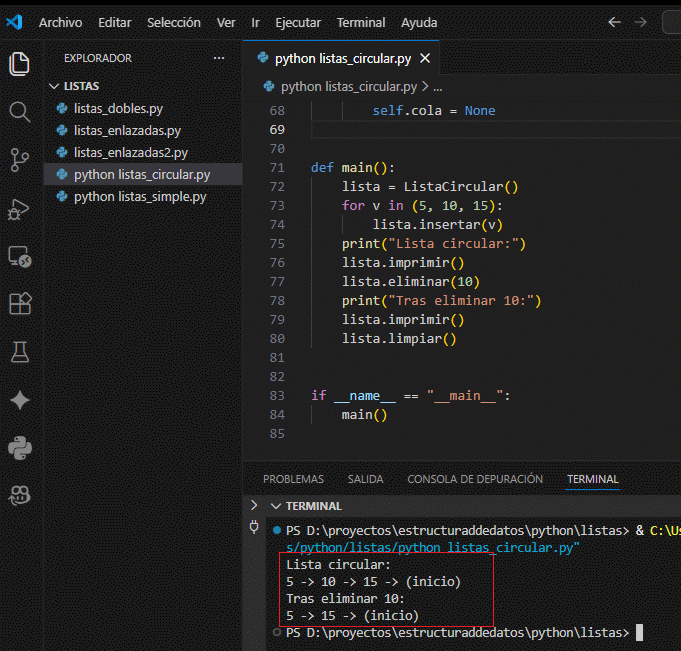This screenshot has width=681, height=651.
Task: Close the python listas_circular.py editor tab
Action: pos(424,58)
